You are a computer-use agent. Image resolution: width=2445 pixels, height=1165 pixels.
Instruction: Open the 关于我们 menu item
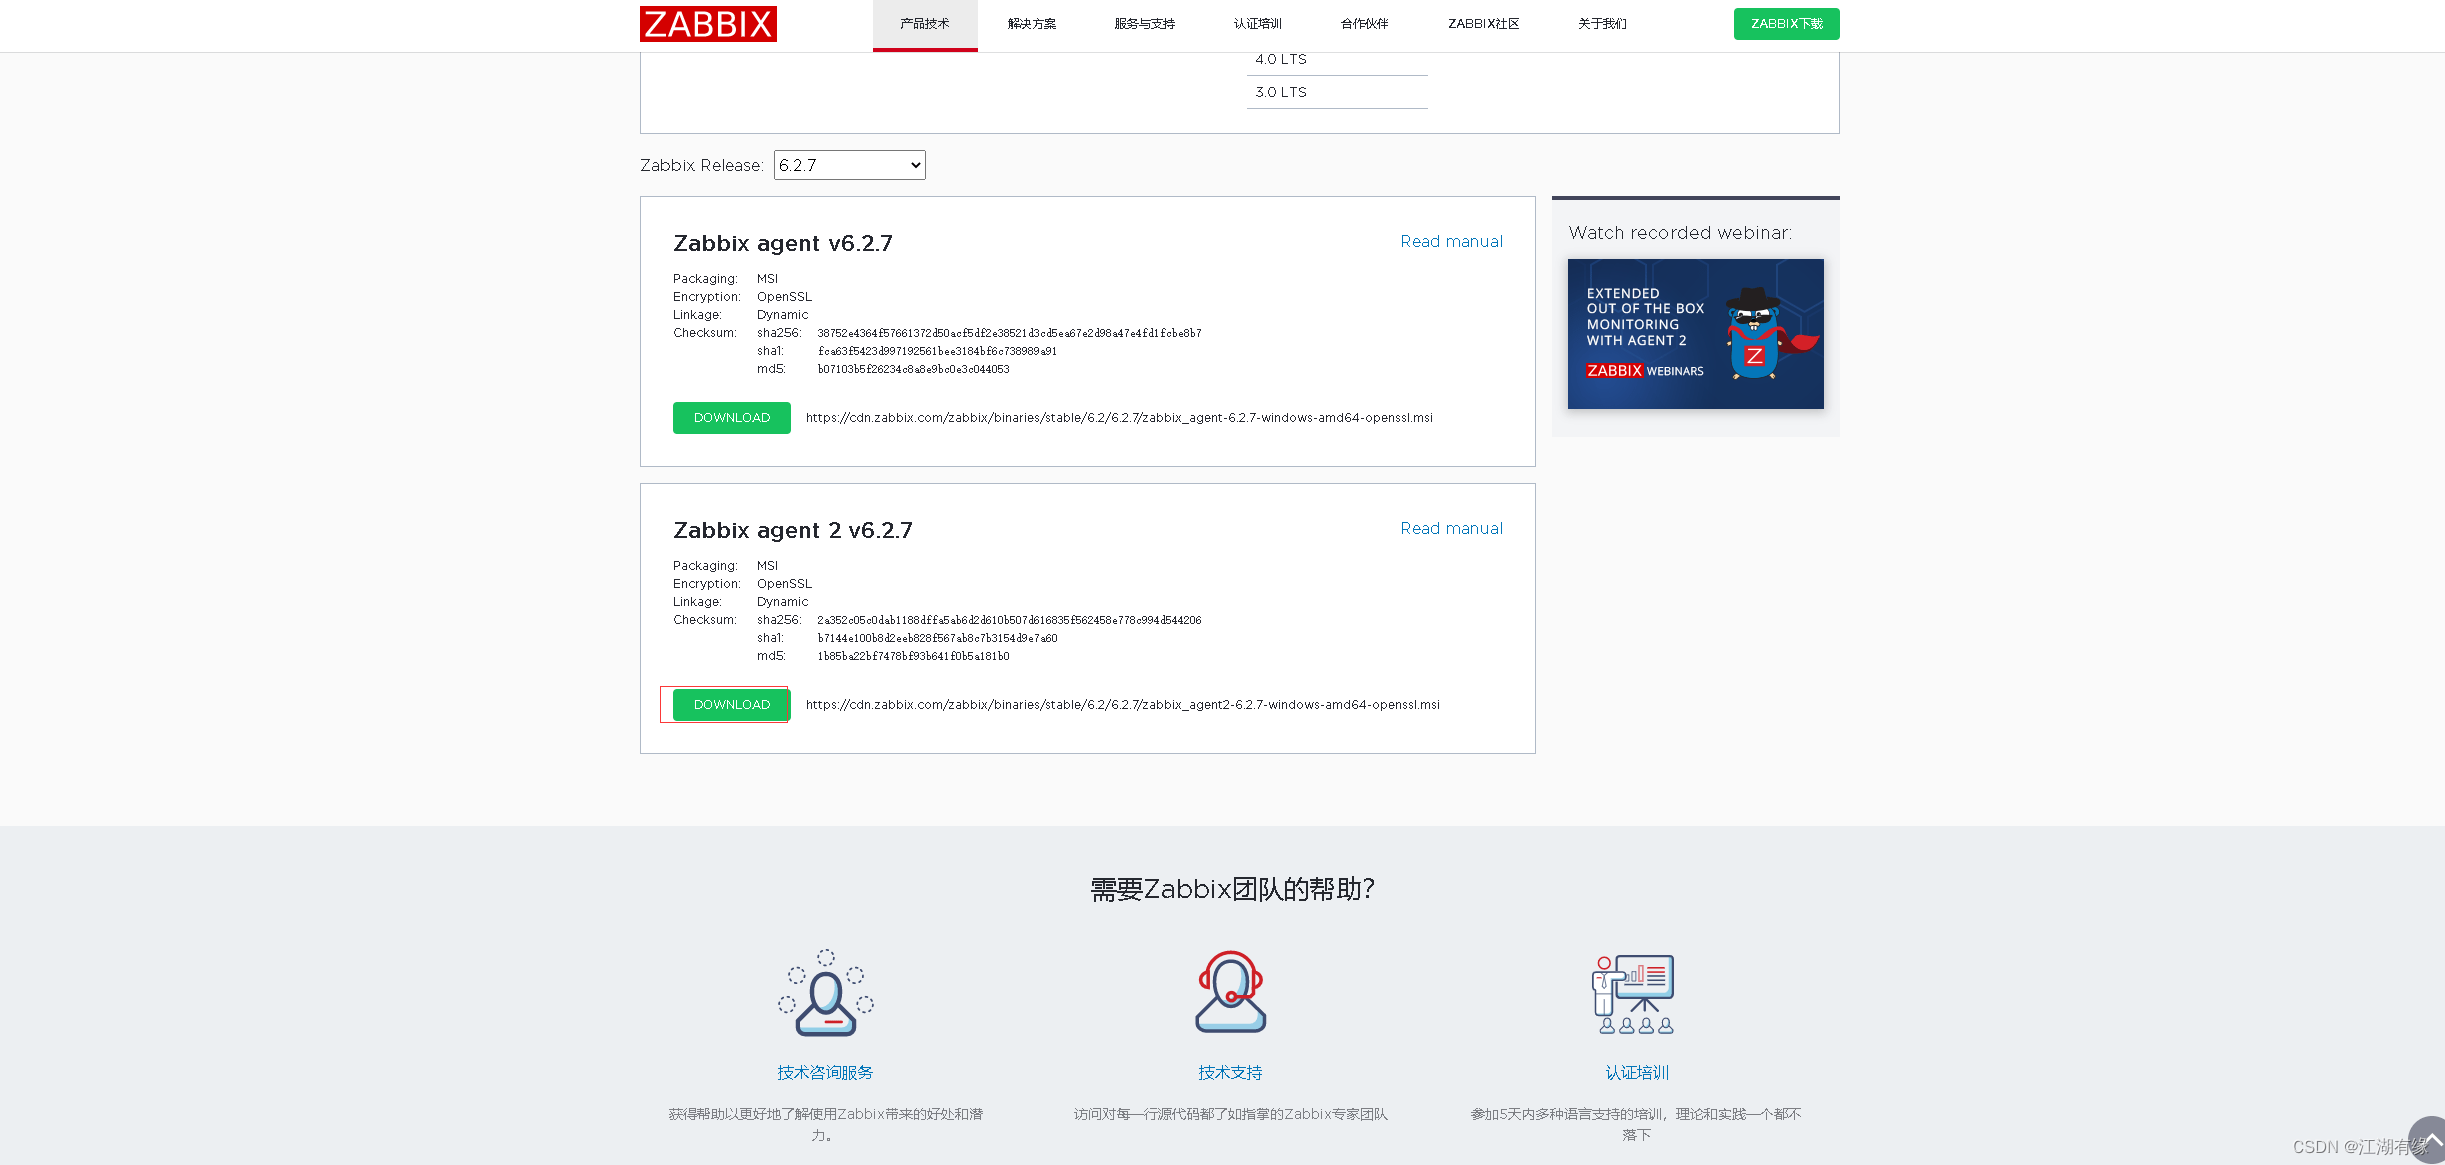pos(1603,24)
